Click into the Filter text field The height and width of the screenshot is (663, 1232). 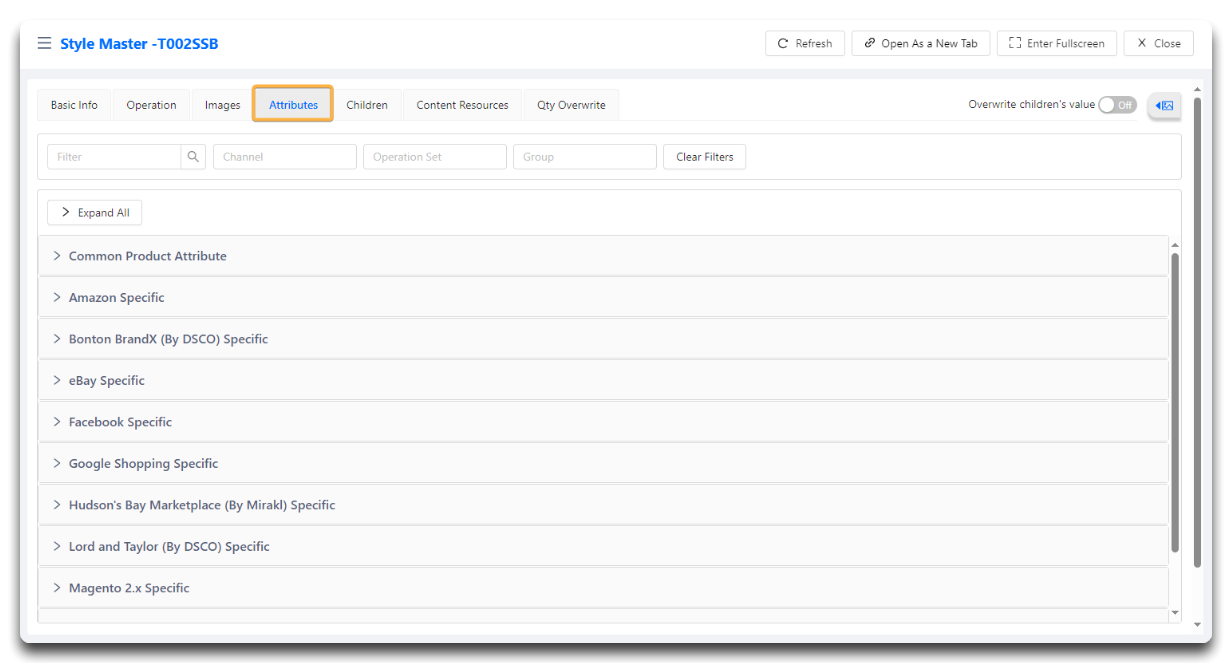pyautogui.click(x=114, y=157)
